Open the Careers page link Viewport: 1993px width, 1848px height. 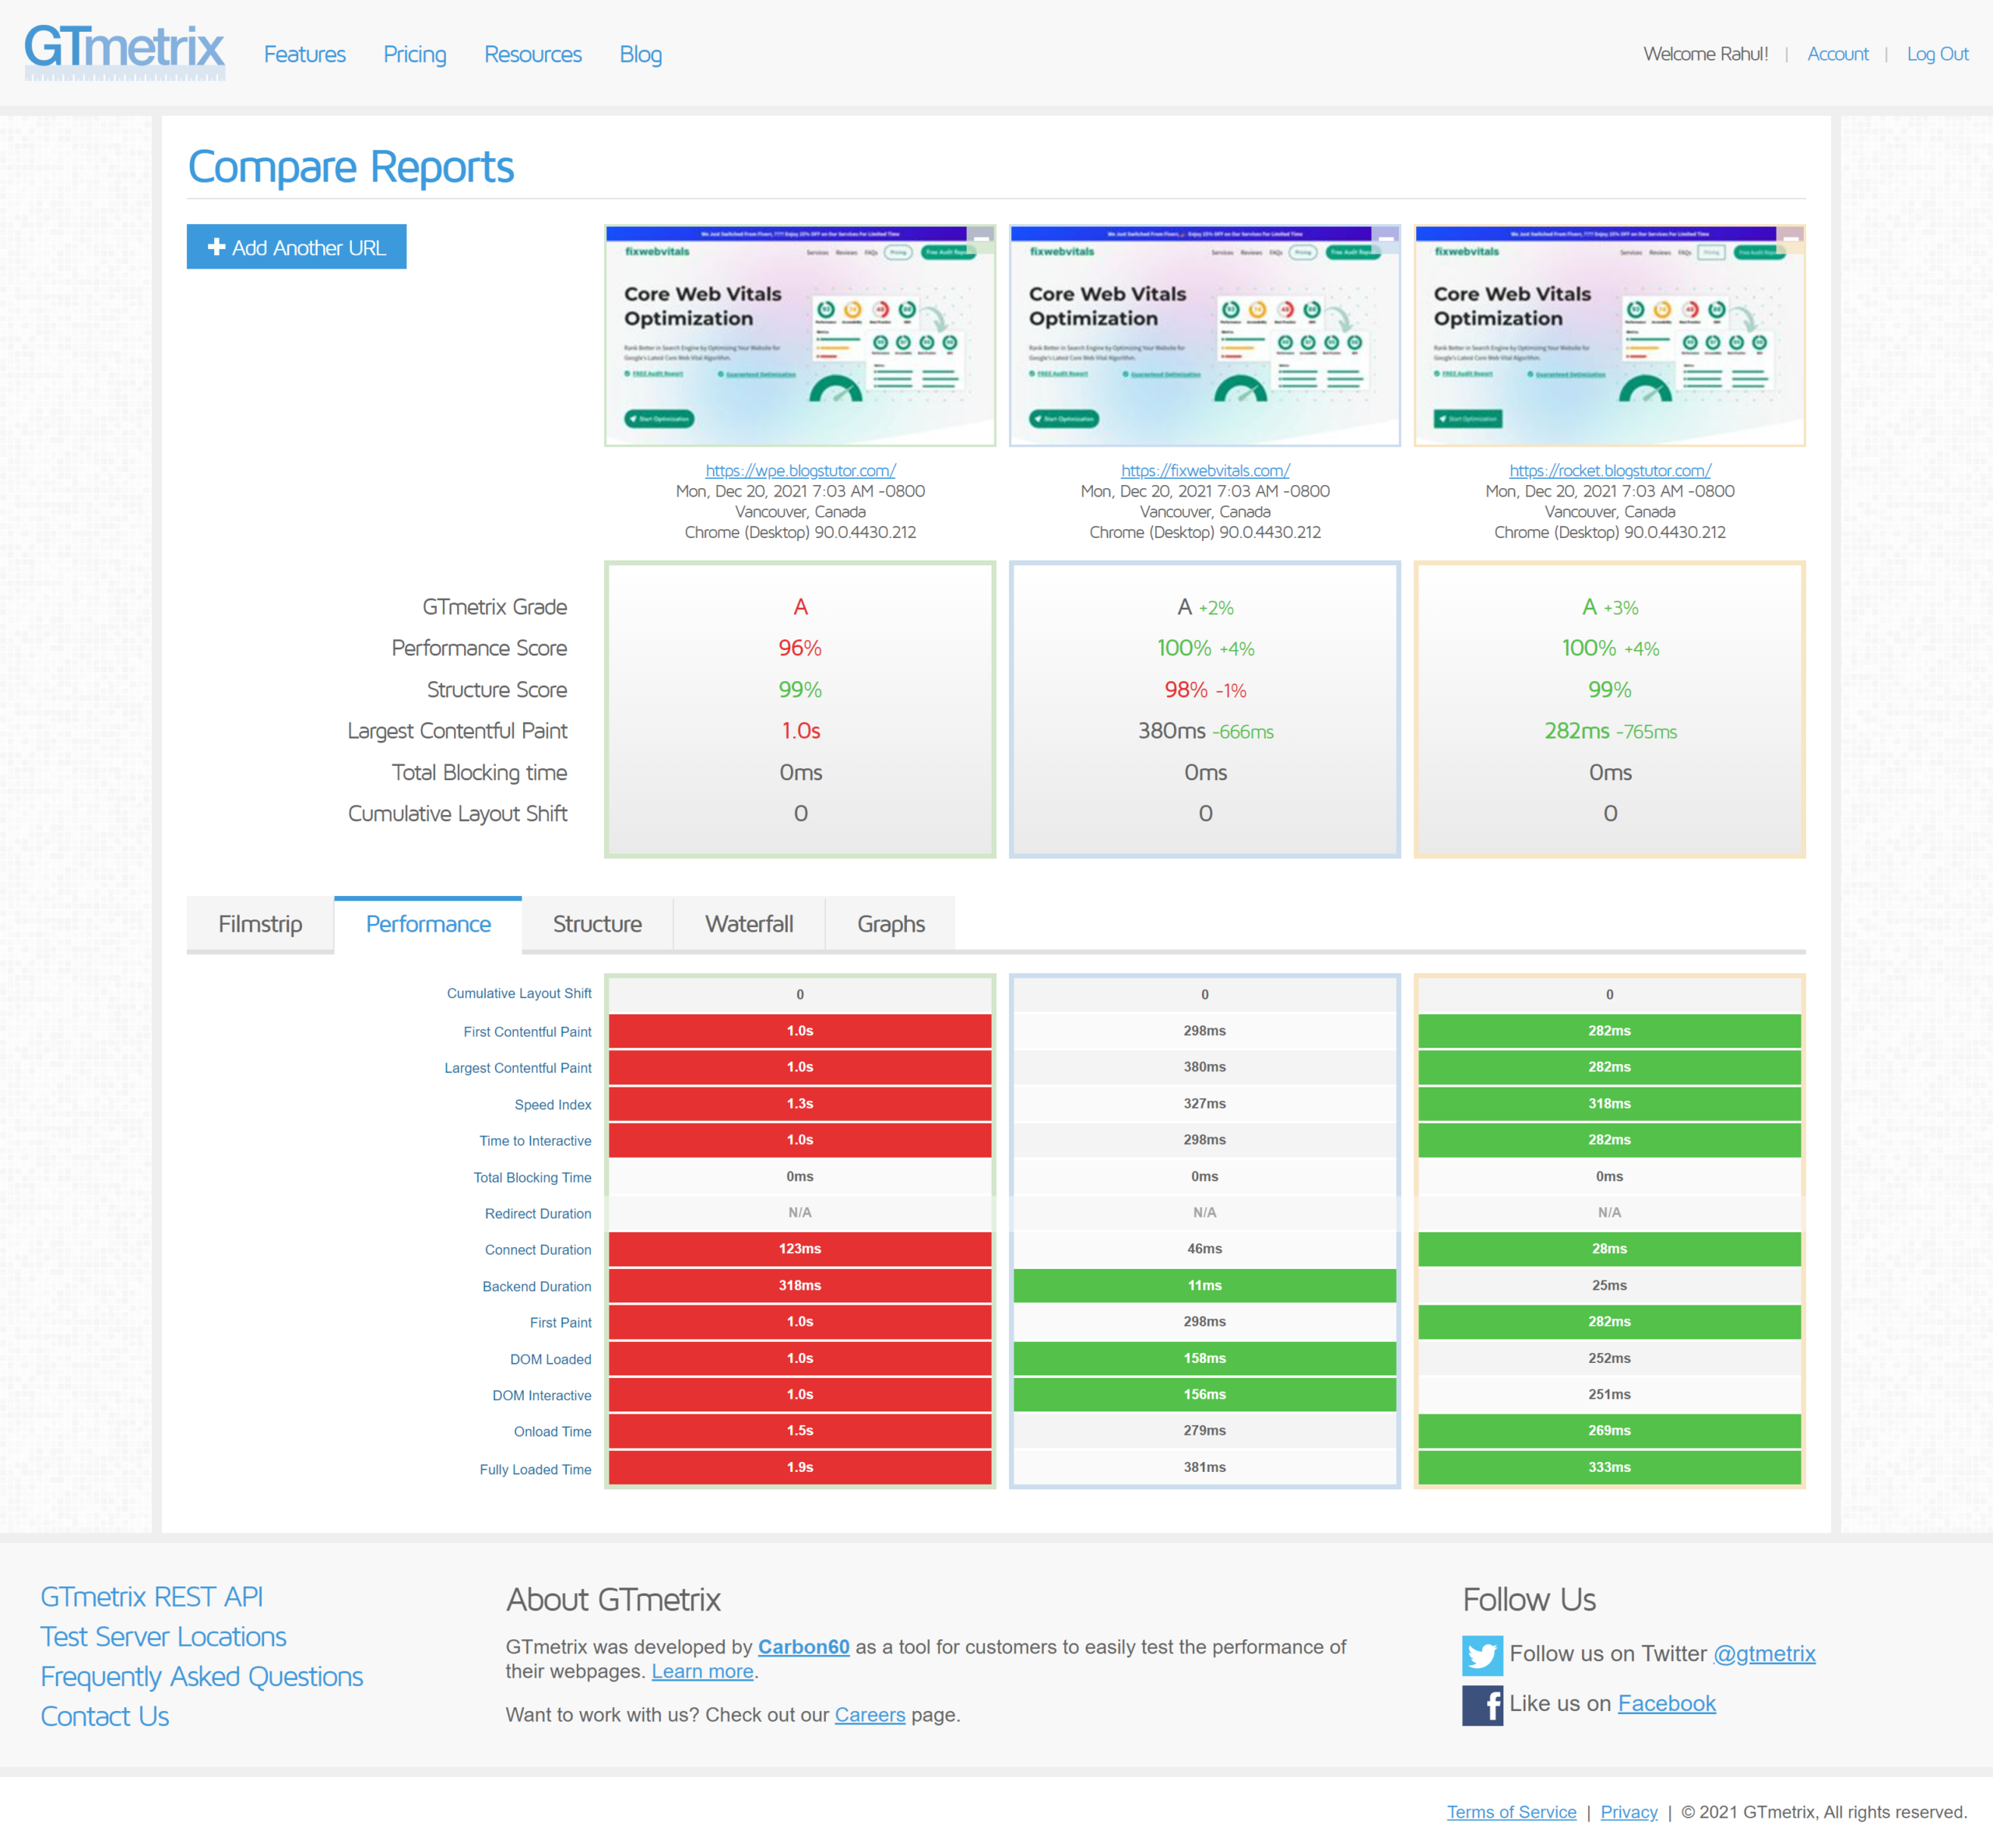870,1715
